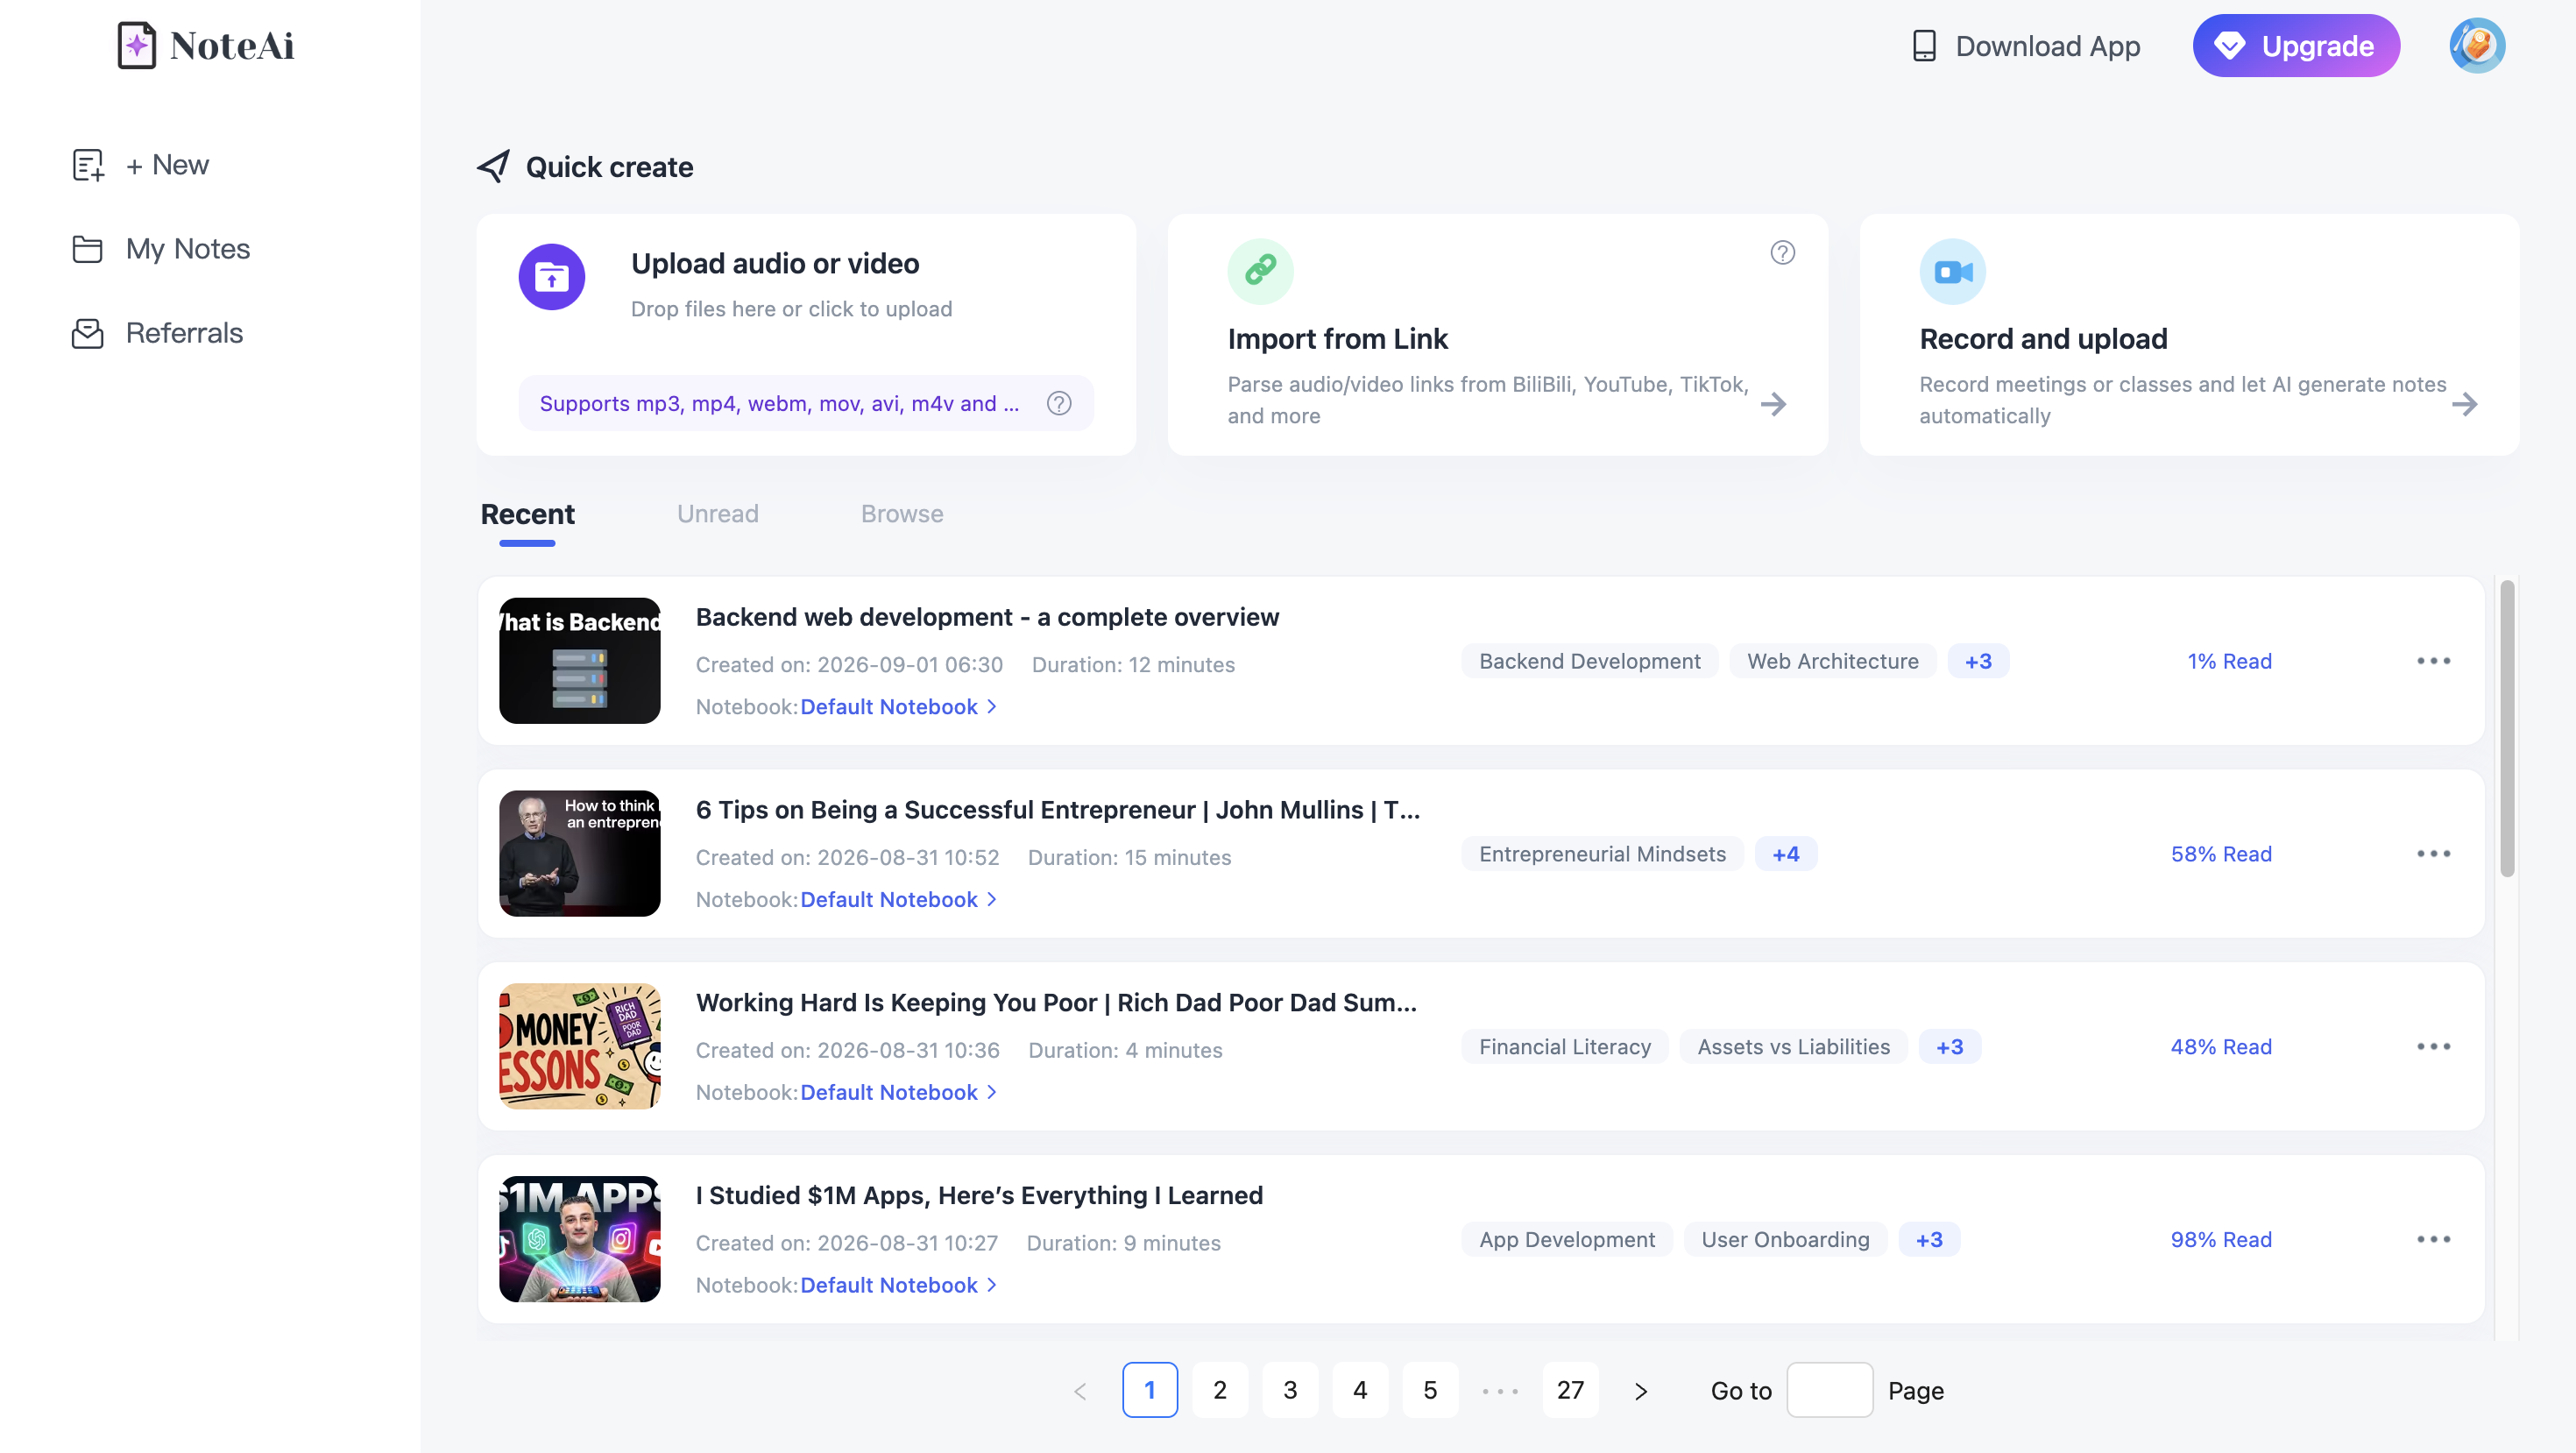Open more options for Backend web development note
2576x1453 pixels.
(x=2433, y=661)
